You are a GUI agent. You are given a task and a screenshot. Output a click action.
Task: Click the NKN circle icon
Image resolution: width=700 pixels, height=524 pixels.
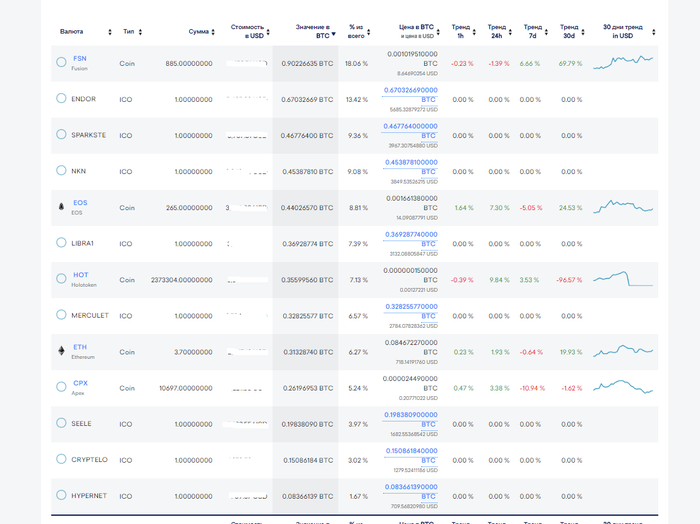(x=61, y=171)
